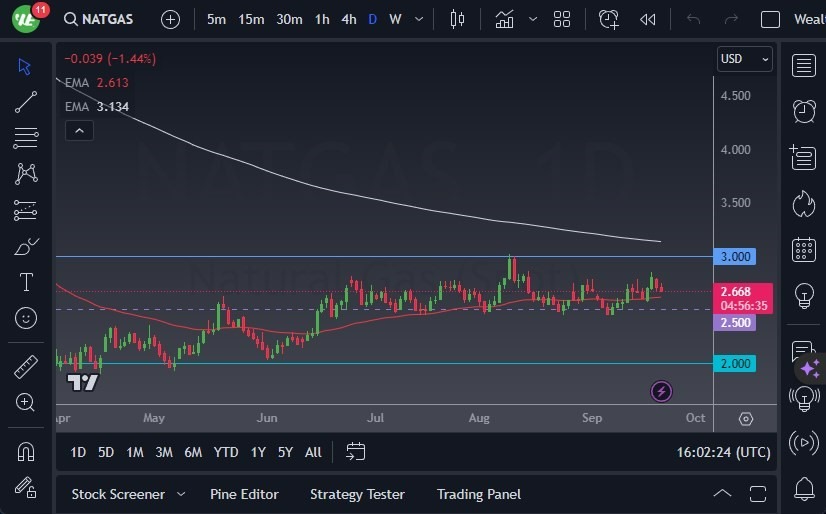
Task: Toggle the magnet snap mode
Action: [26, 451]
